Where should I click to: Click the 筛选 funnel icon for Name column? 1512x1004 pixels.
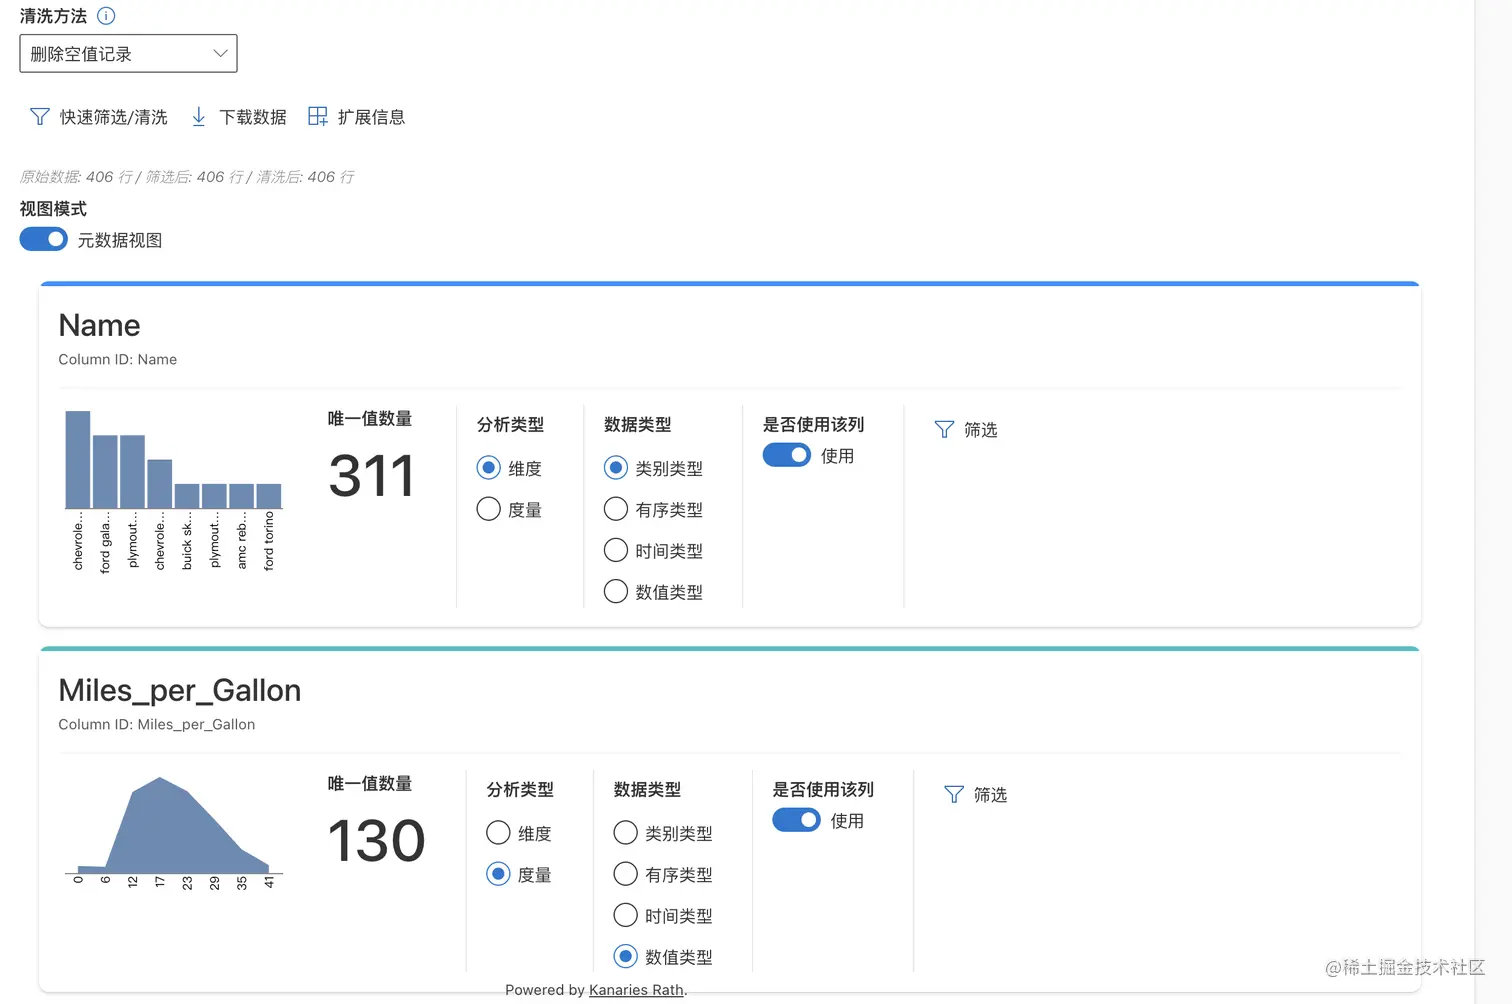[x=944, y=429]
